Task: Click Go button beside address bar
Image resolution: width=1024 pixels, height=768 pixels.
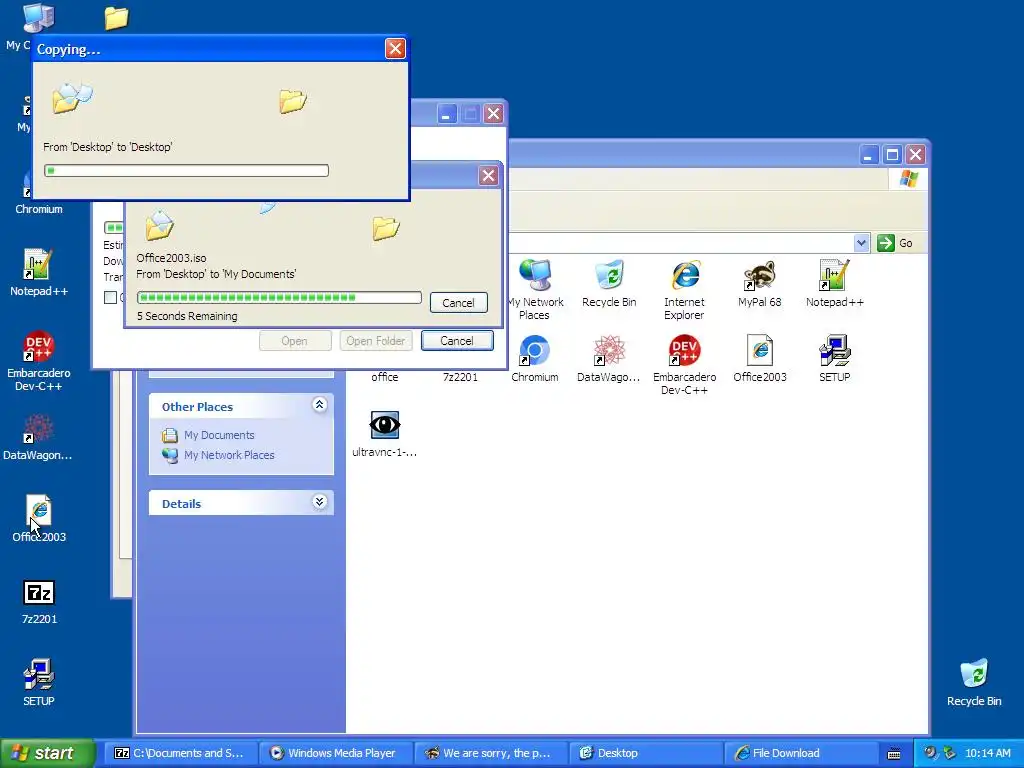Action: pos(895,243)
